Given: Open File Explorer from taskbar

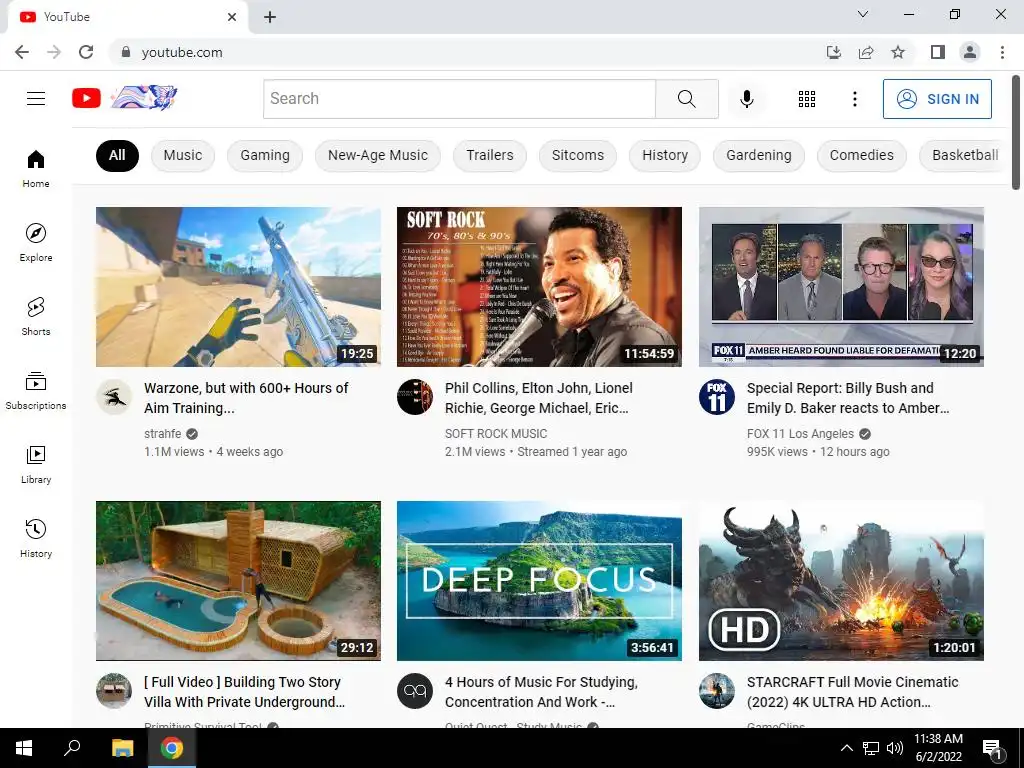Looking at the screenshot, I should [122, 748].
